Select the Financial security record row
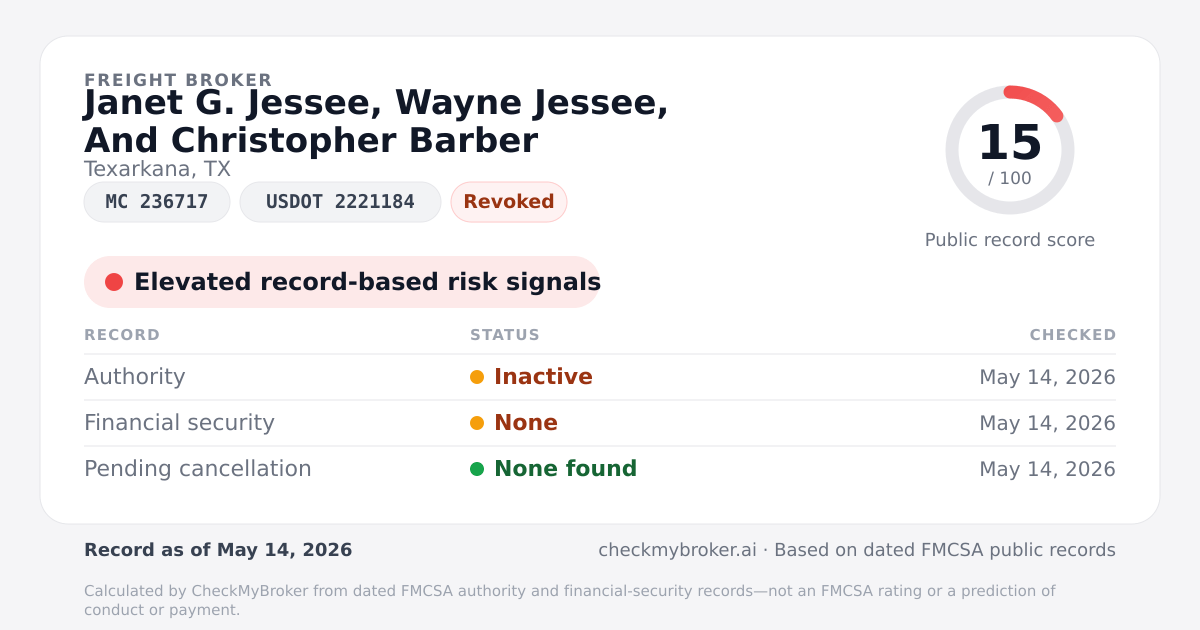 (x=600, y=423)
